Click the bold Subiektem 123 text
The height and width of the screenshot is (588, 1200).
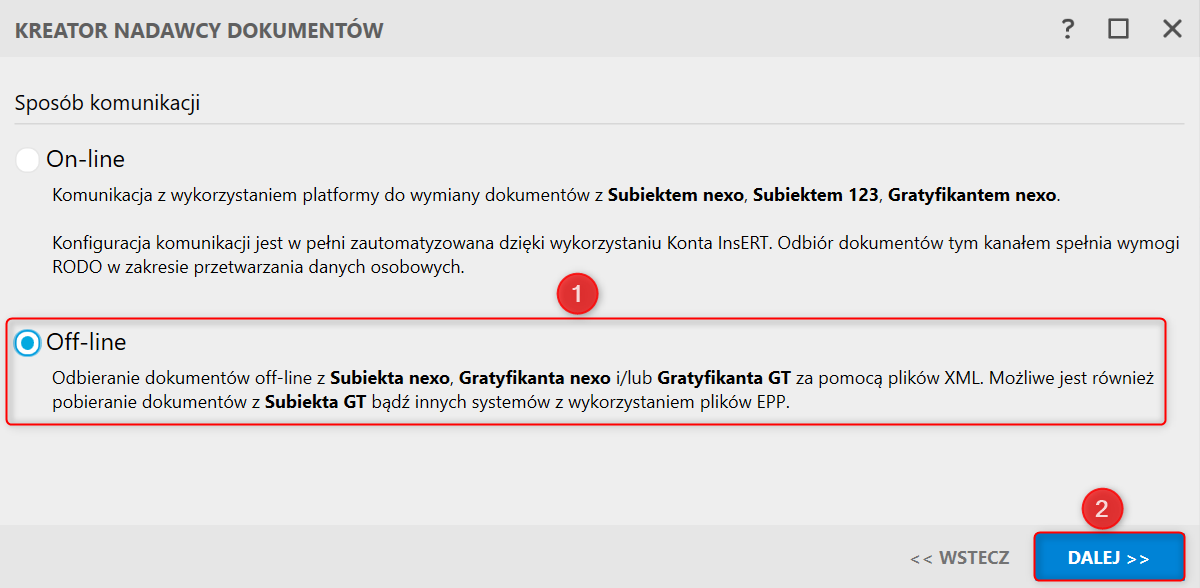point(814,195)
